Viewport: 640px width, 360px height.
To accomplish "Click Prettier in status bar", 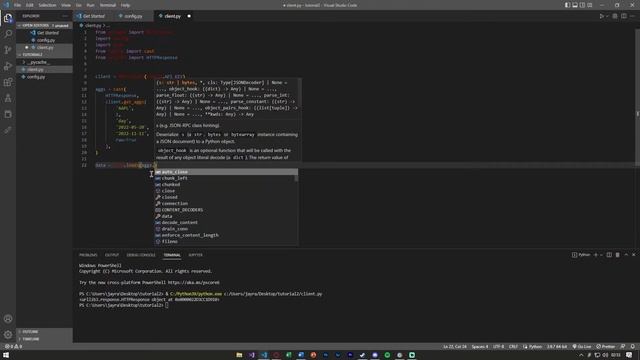I will pyautogui.click(x=605, y=347).
